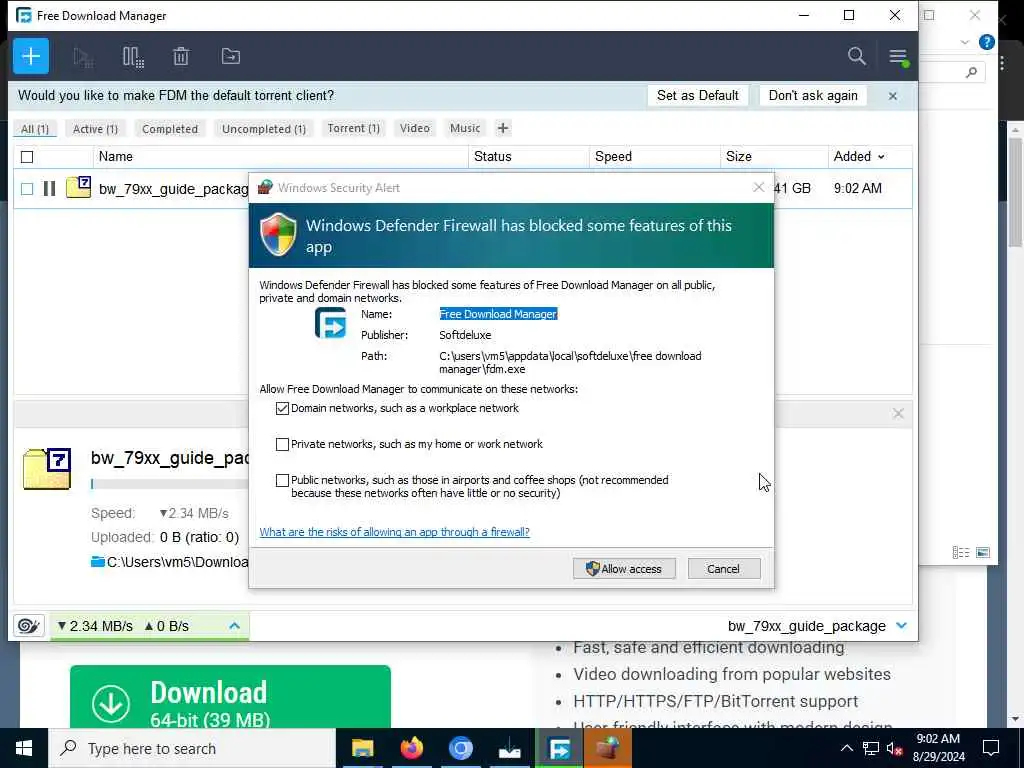Sort downloads by Speed column

[x=613, y=156]
